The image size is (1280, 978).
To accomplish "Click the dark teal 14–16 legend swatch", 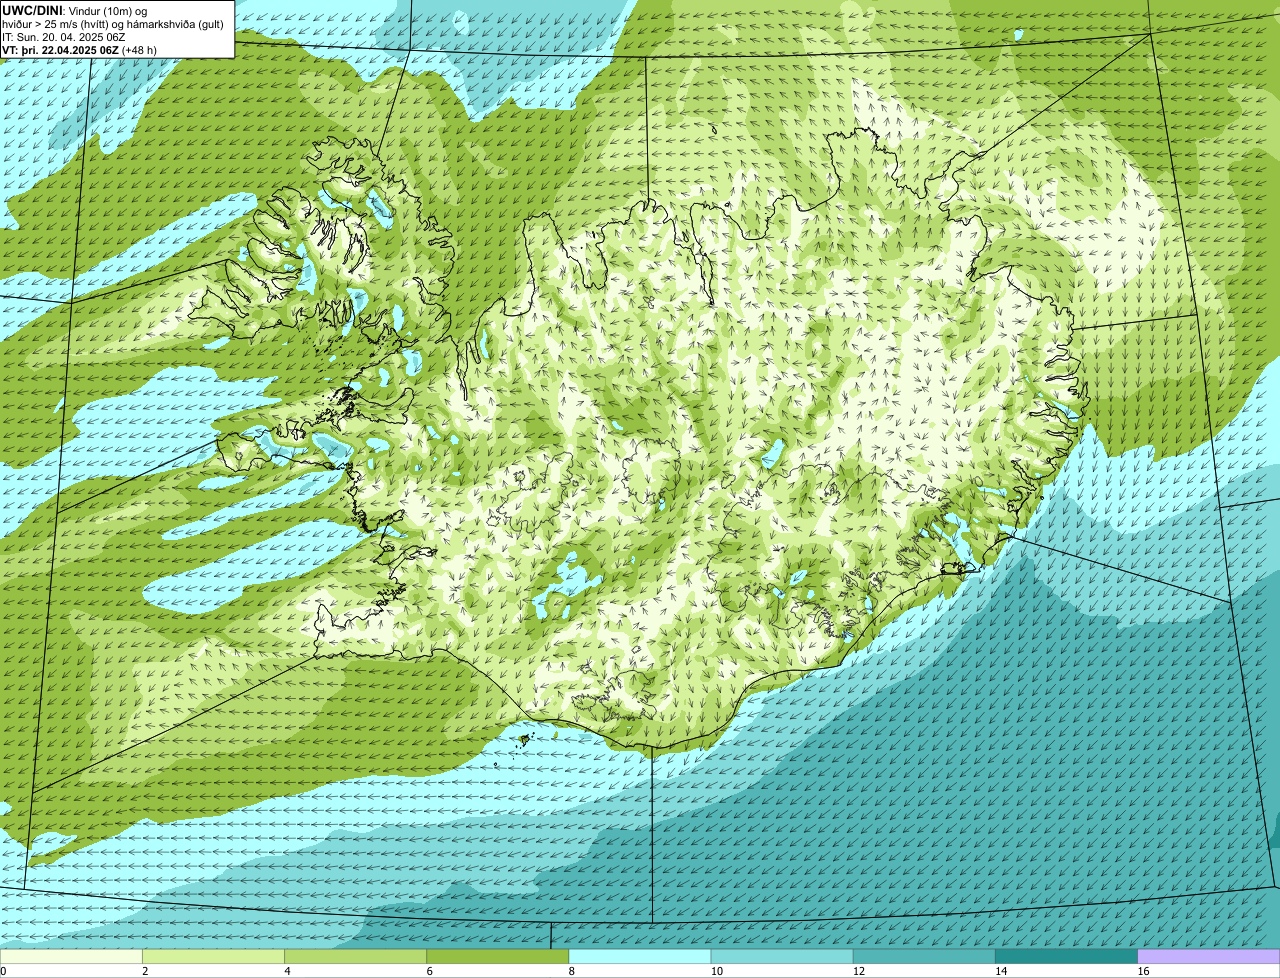I will tap(1066, 957).
